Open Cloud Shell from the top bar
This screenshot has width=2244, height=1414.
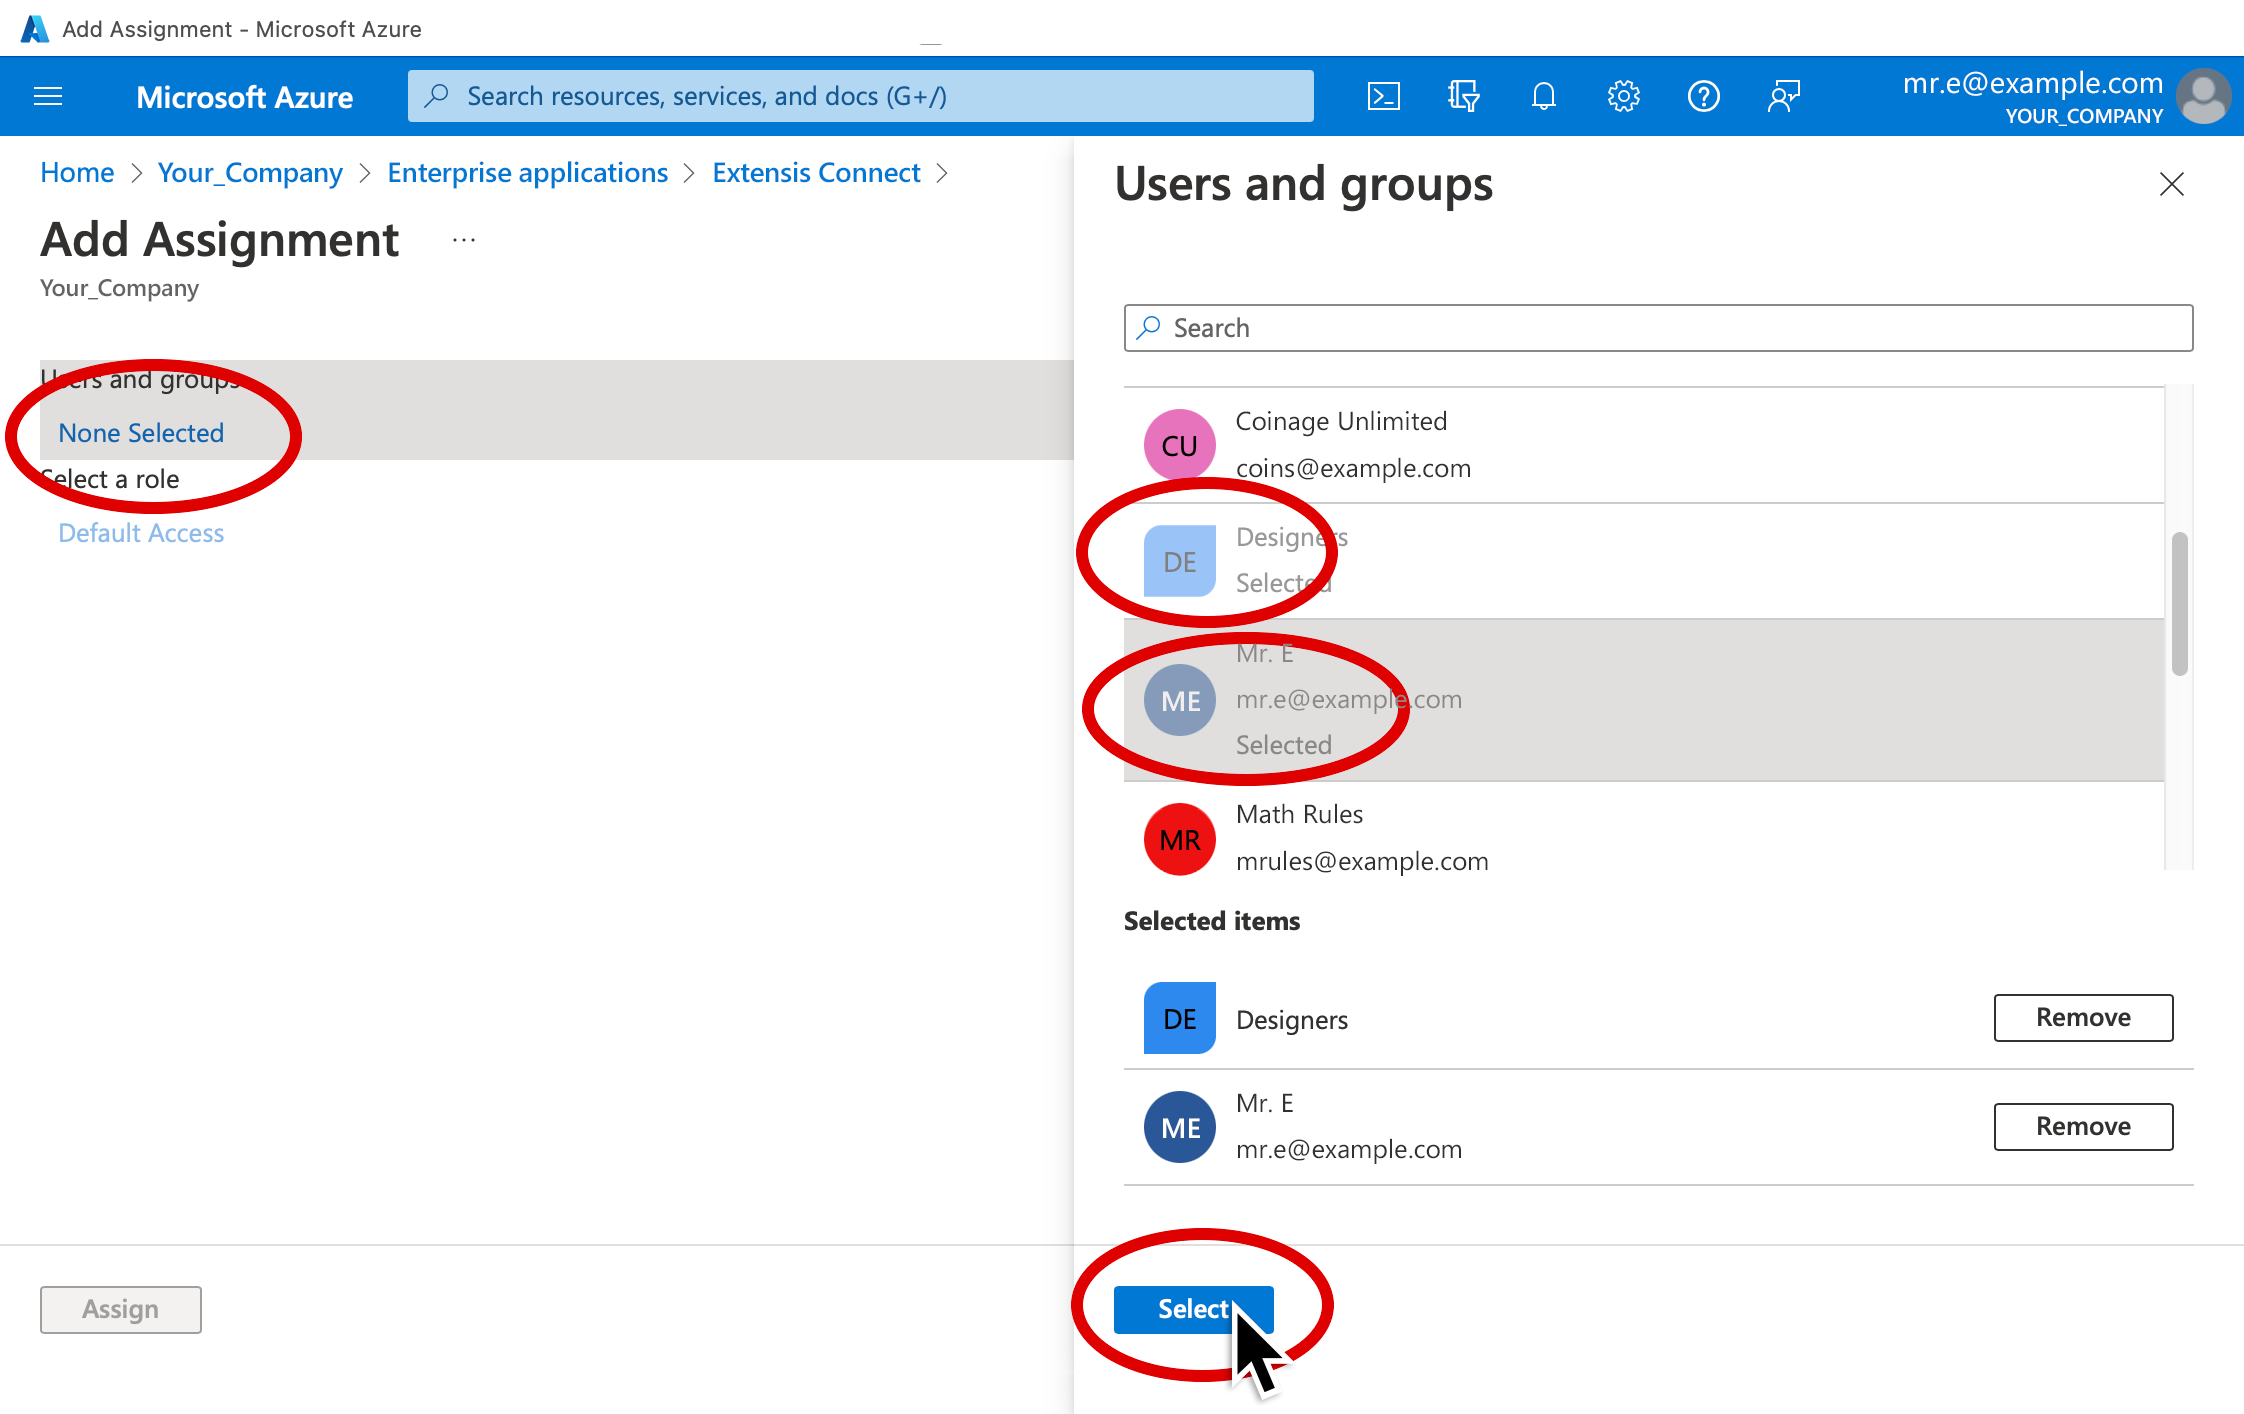pos(1383,96)
